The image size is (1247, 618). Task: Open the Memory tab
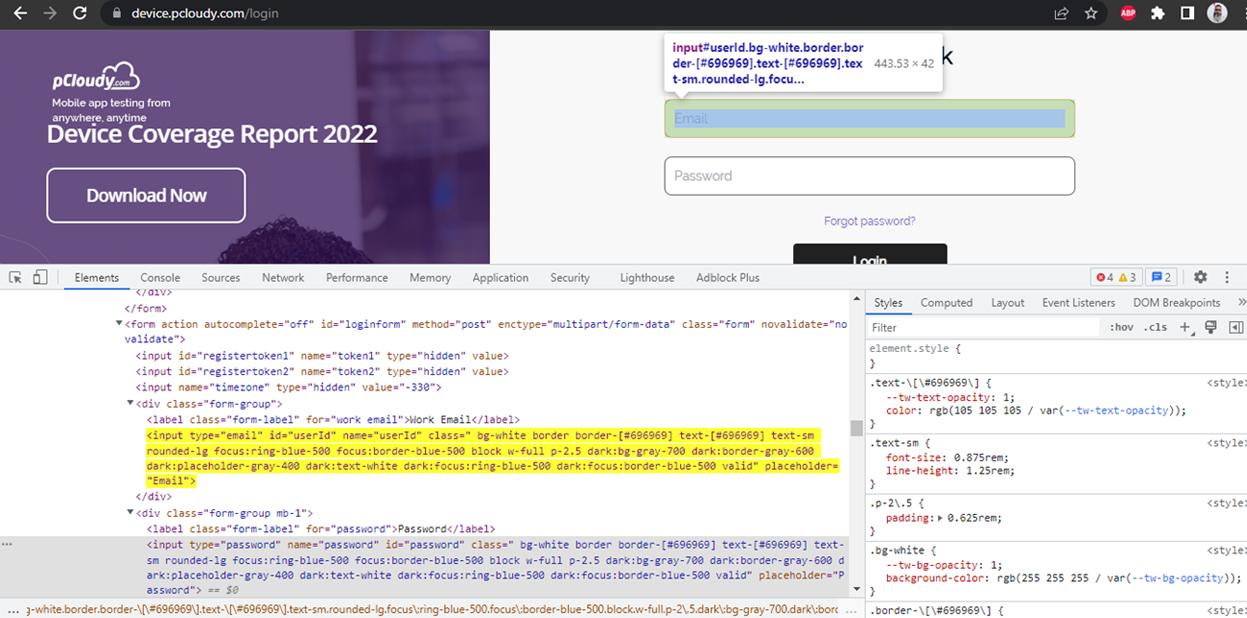coord(430,277)
